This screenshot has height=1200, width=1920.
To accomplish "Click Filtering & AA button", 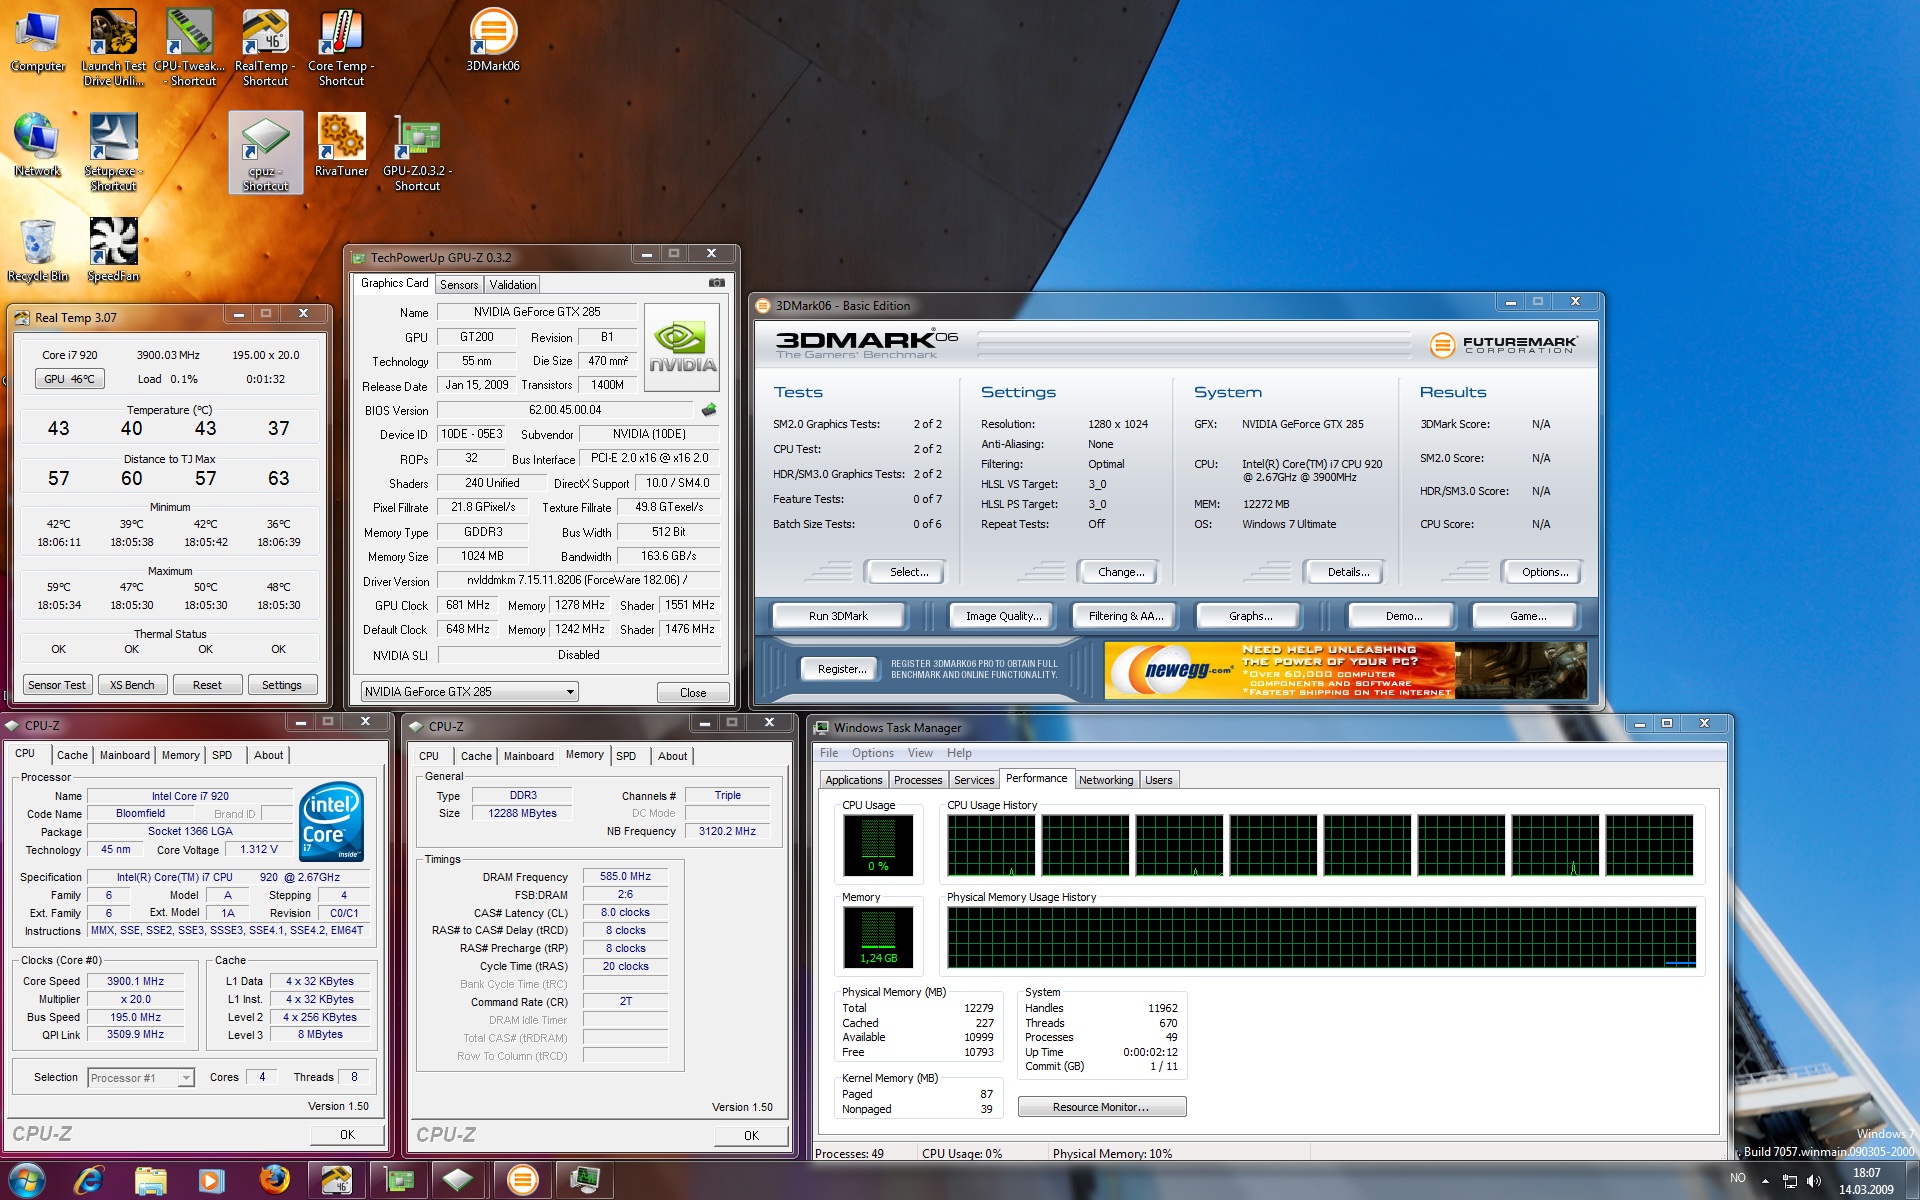I will point(1126,616).
